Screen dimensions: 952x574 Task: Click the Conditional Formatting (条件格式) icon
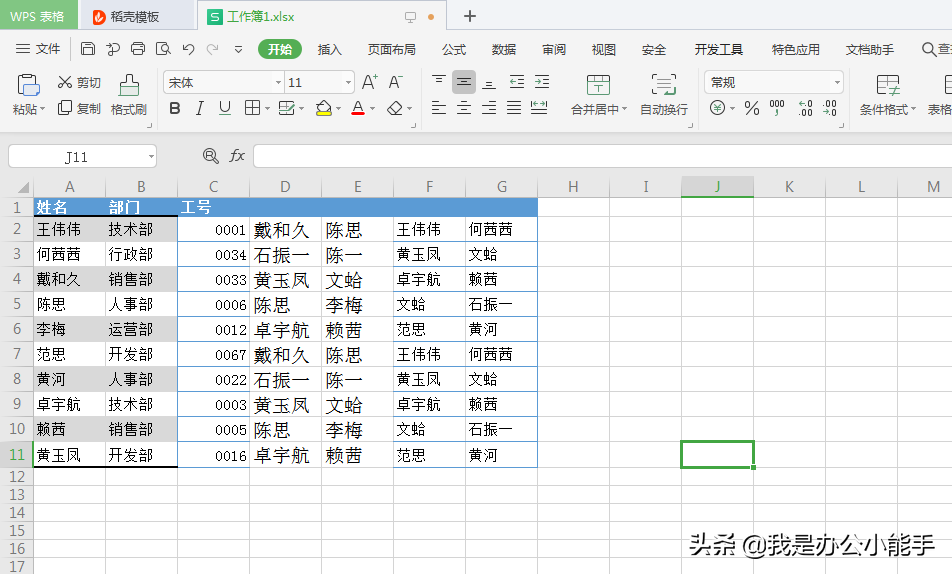887,86
